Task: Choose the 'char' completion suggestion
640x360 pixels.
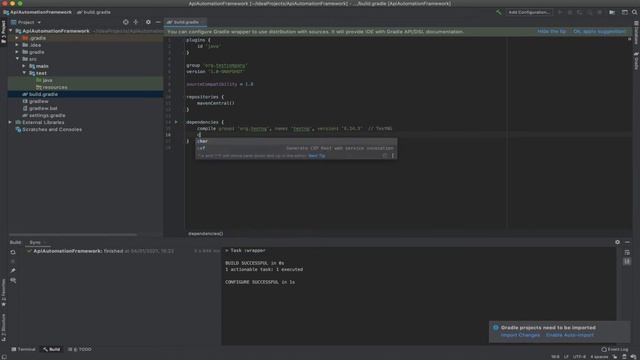Action: (x=296, y=141)
